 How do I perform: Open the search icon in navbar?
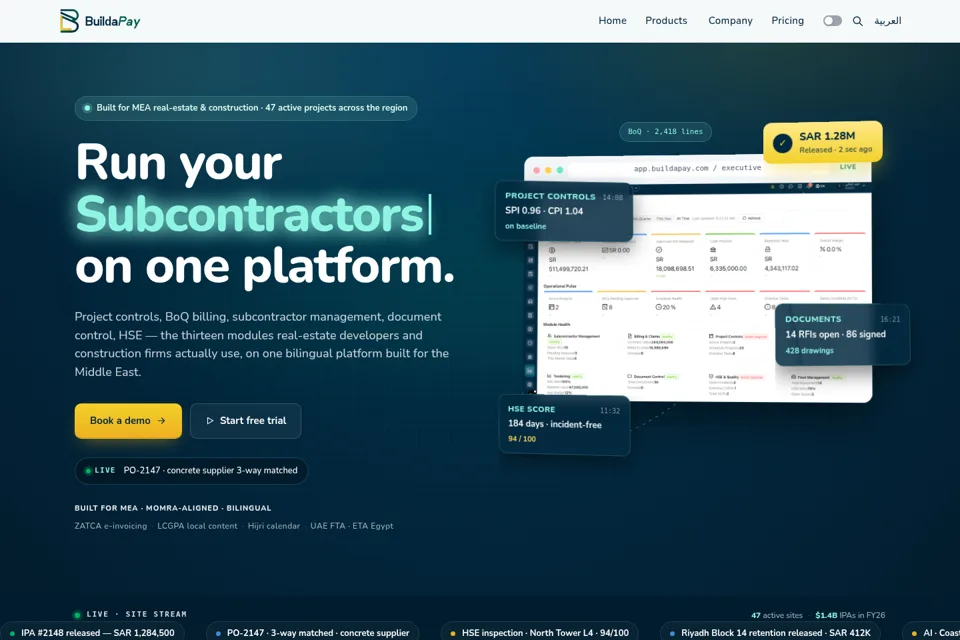(858, 21)
